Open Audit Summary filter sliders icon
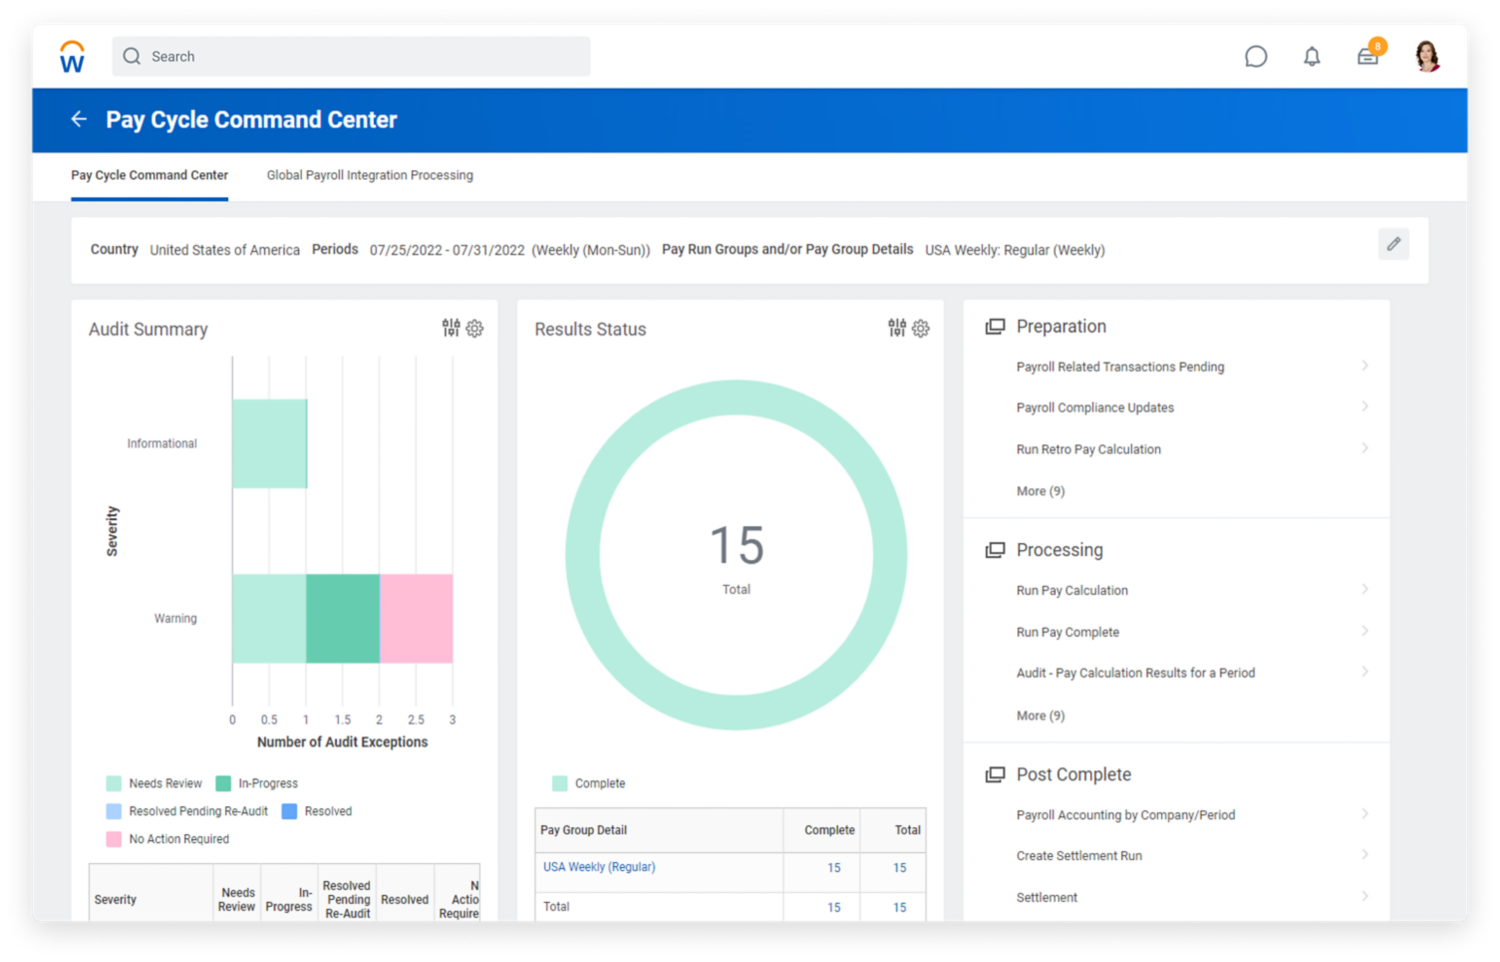 pyautogui.click(x=451, y=328)
